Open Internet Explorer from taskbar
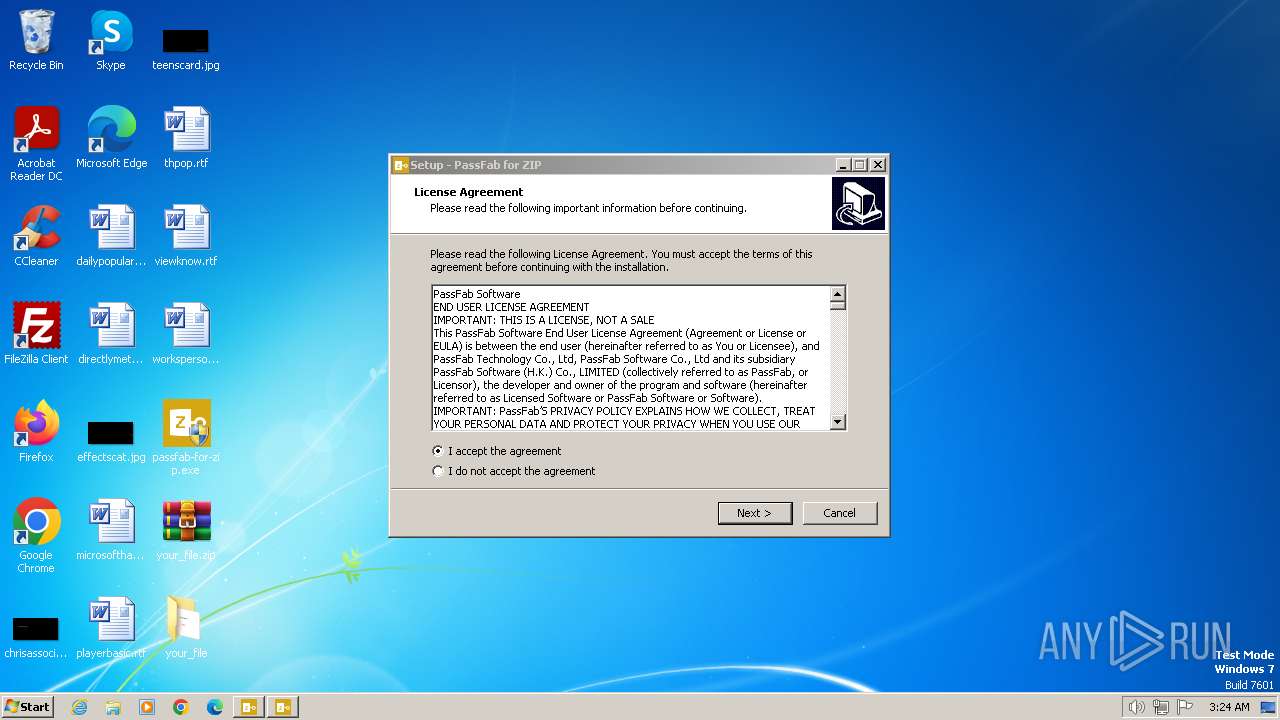1280x720 pixels. pyautogui.click(x=79, y=707)
